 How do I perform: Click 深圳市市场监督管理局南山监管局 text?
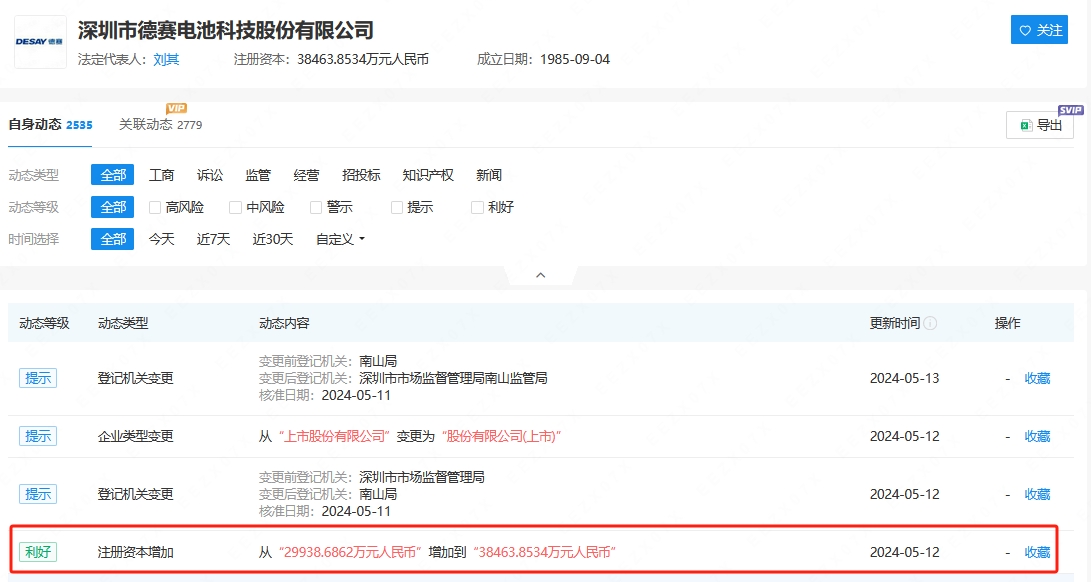tap(453, 378)
